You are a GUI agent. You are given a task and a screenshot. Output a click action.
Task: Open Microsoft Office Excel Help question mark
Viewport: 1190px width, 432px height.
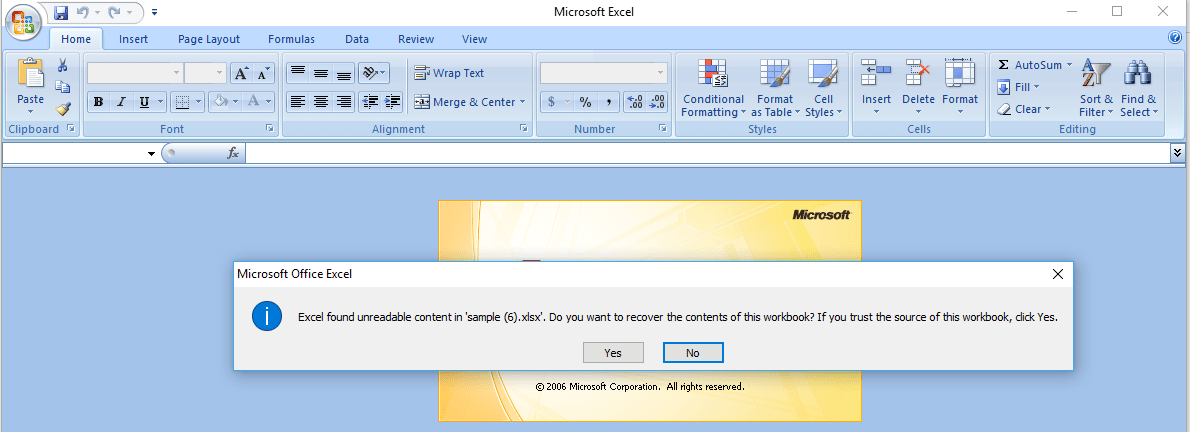[1176, 37]
